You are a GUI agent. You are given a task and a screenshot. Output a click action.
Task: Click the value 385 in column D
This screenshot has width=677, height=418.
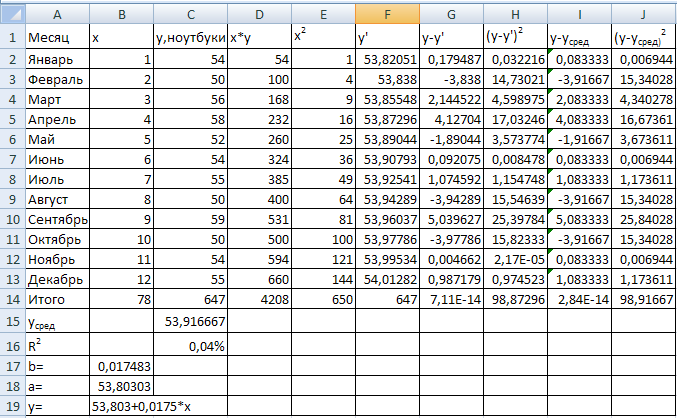[x=259, y=179]
